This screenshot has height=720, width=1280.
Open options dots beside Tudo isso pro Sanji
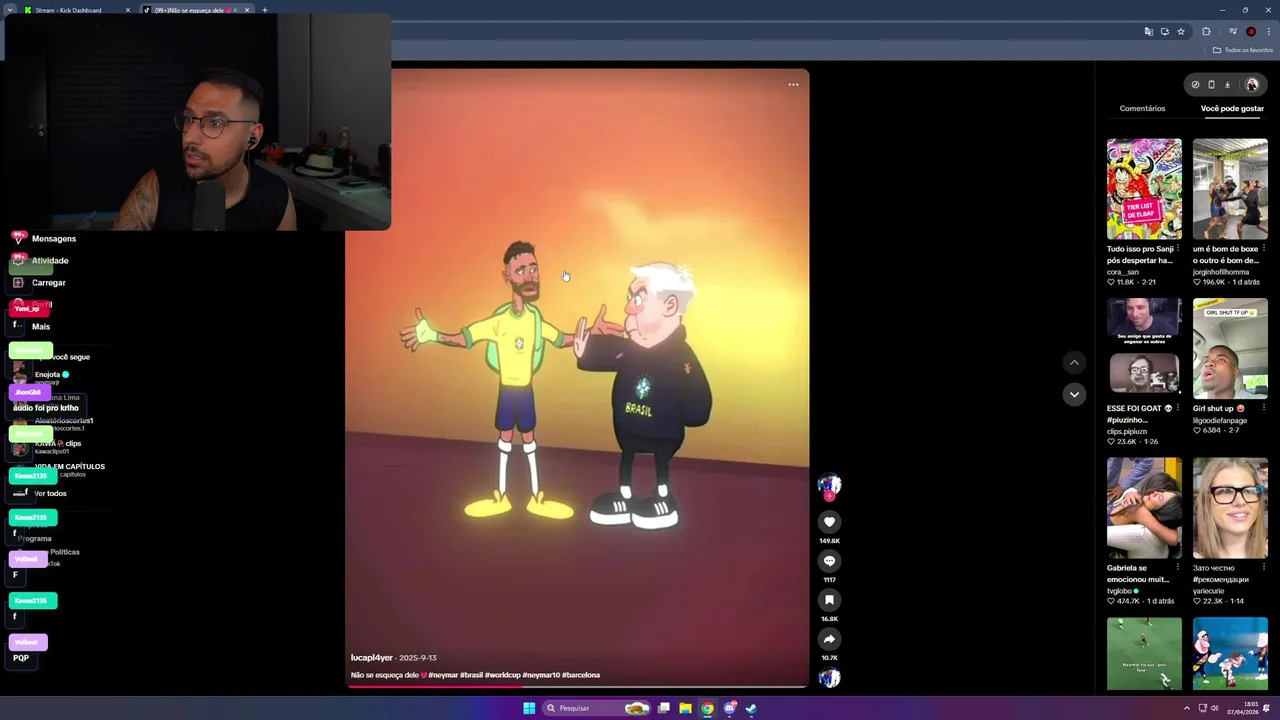click(x=1178, y=248)
